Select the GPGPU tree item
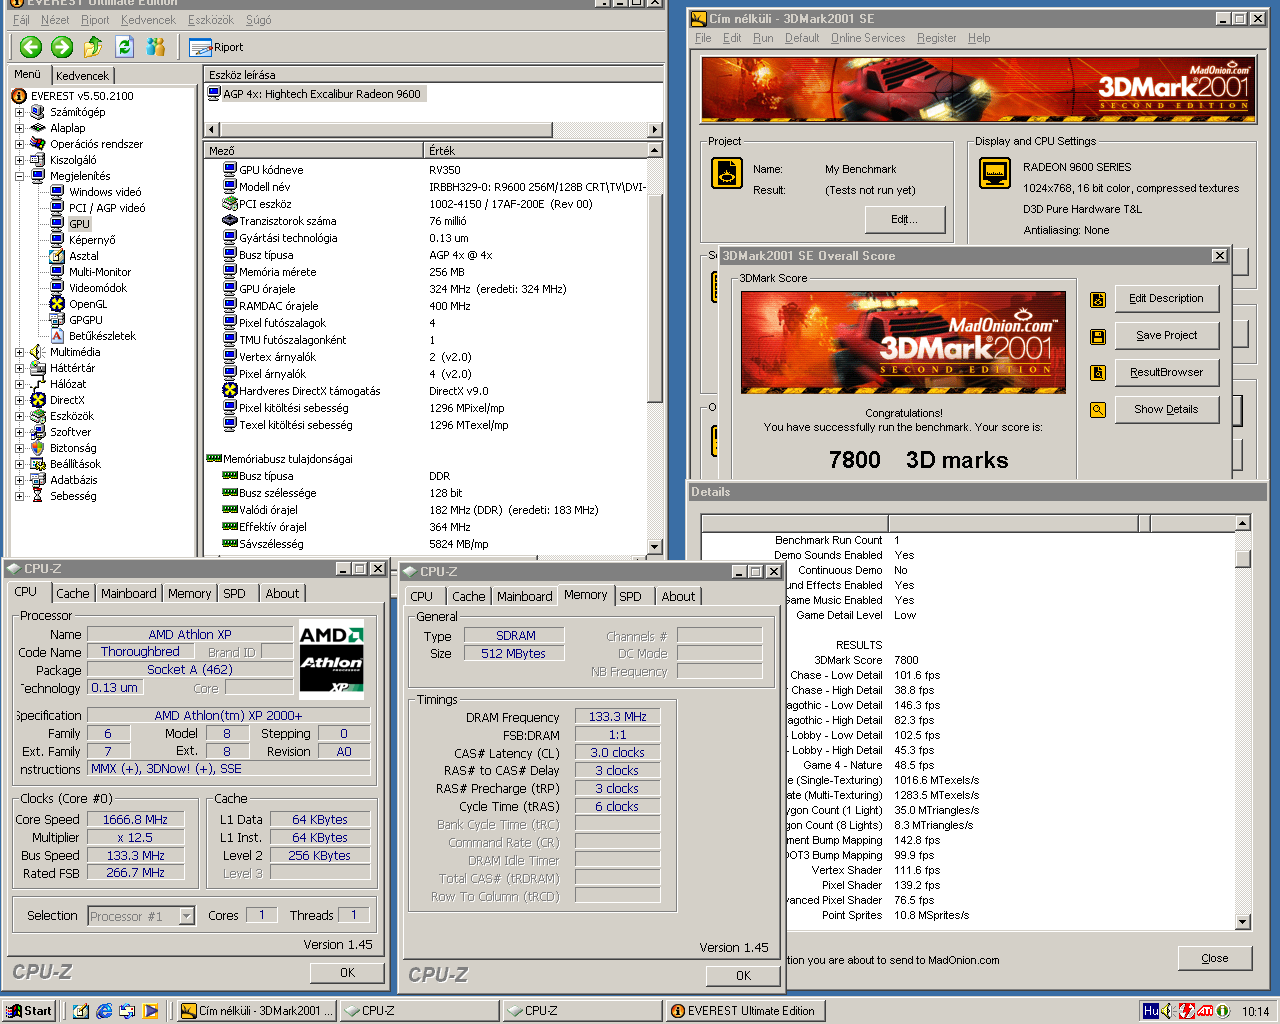The width and height of the screenshot is (1280, 1024). 86,320
